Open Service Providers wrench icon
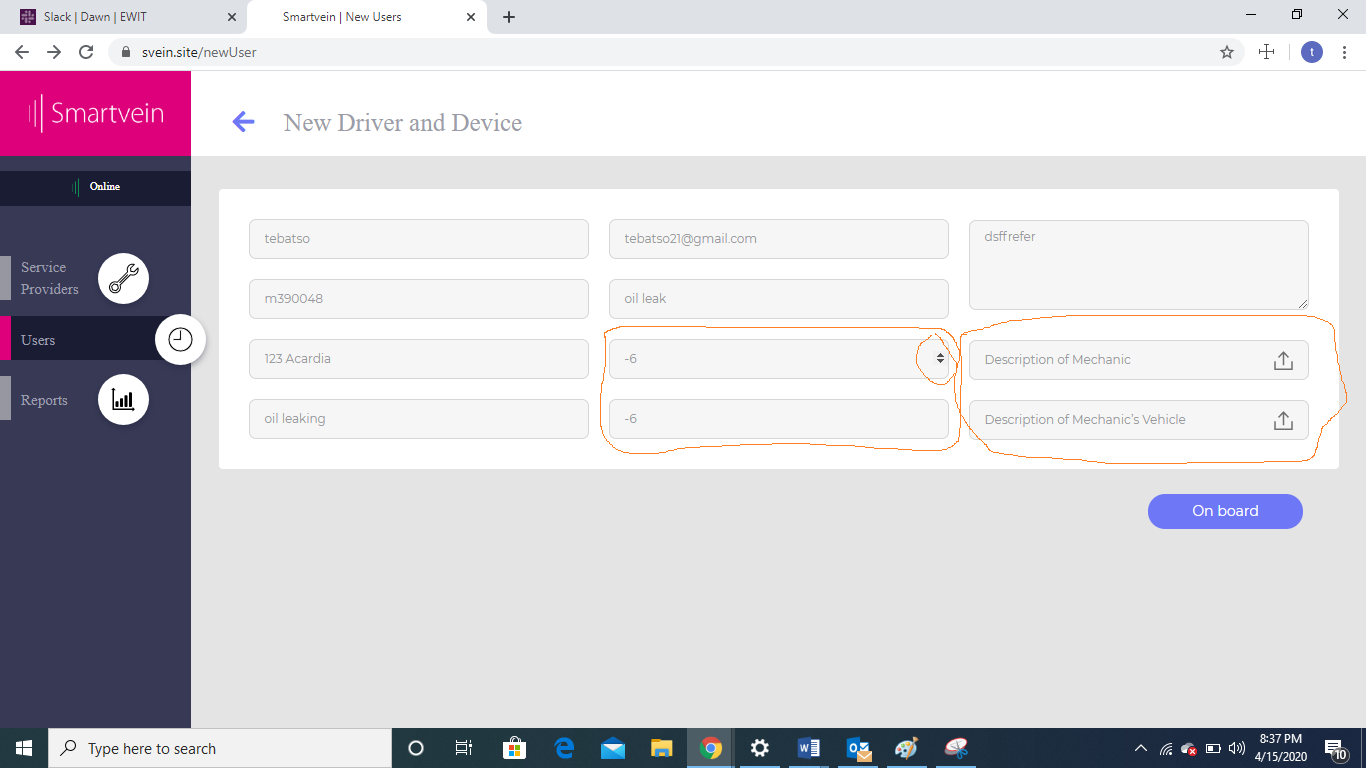The width and height of the screenshot is (1366, 768). (123, 279)
